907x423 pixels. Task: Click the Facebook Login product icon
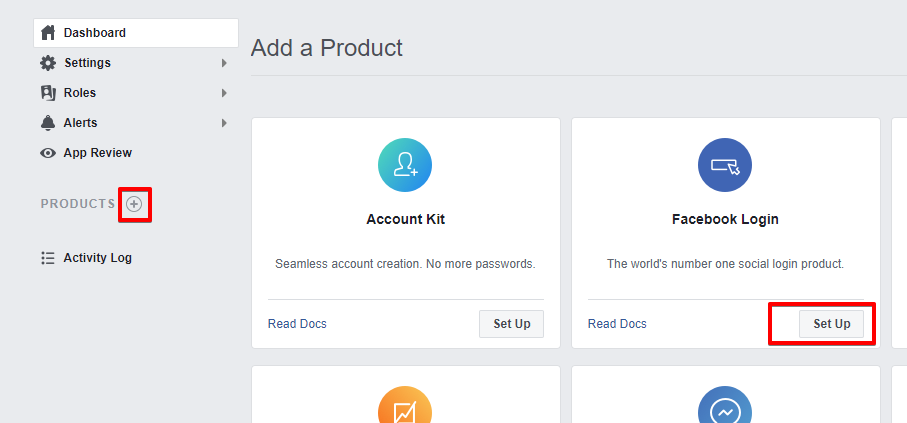click(725, 165)
